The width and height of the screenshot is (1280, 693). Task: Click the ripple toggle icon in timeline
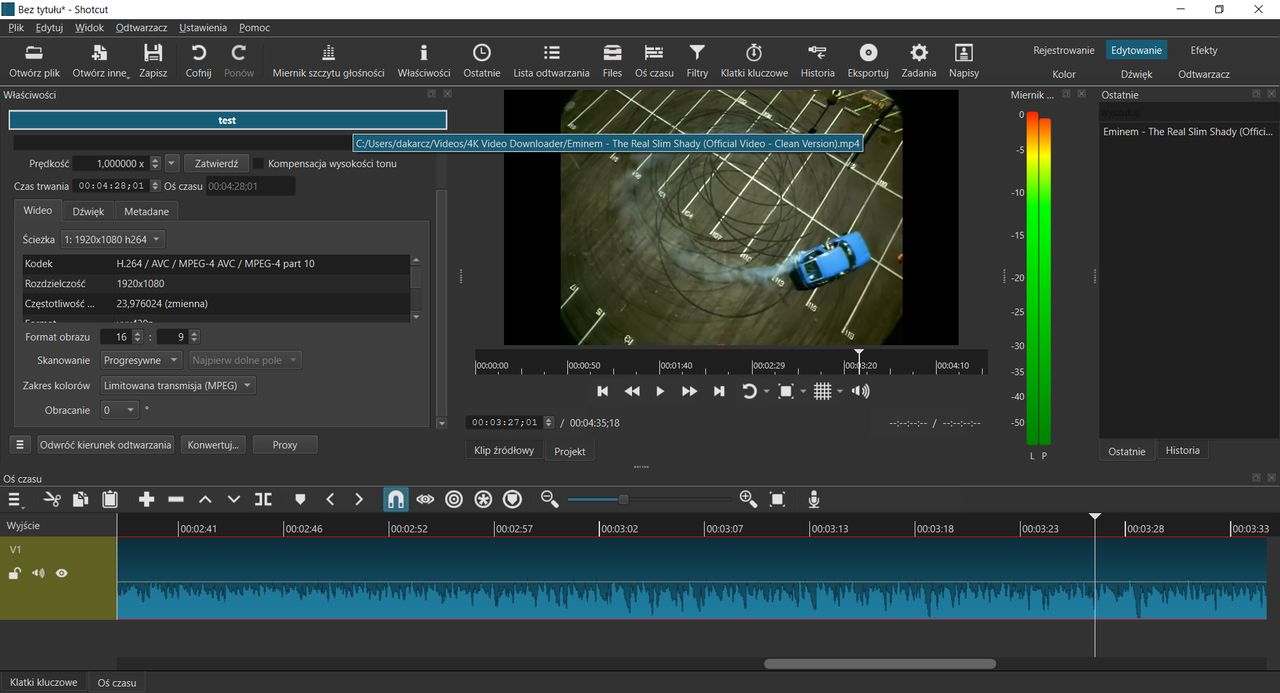click(x=454, y=499)
